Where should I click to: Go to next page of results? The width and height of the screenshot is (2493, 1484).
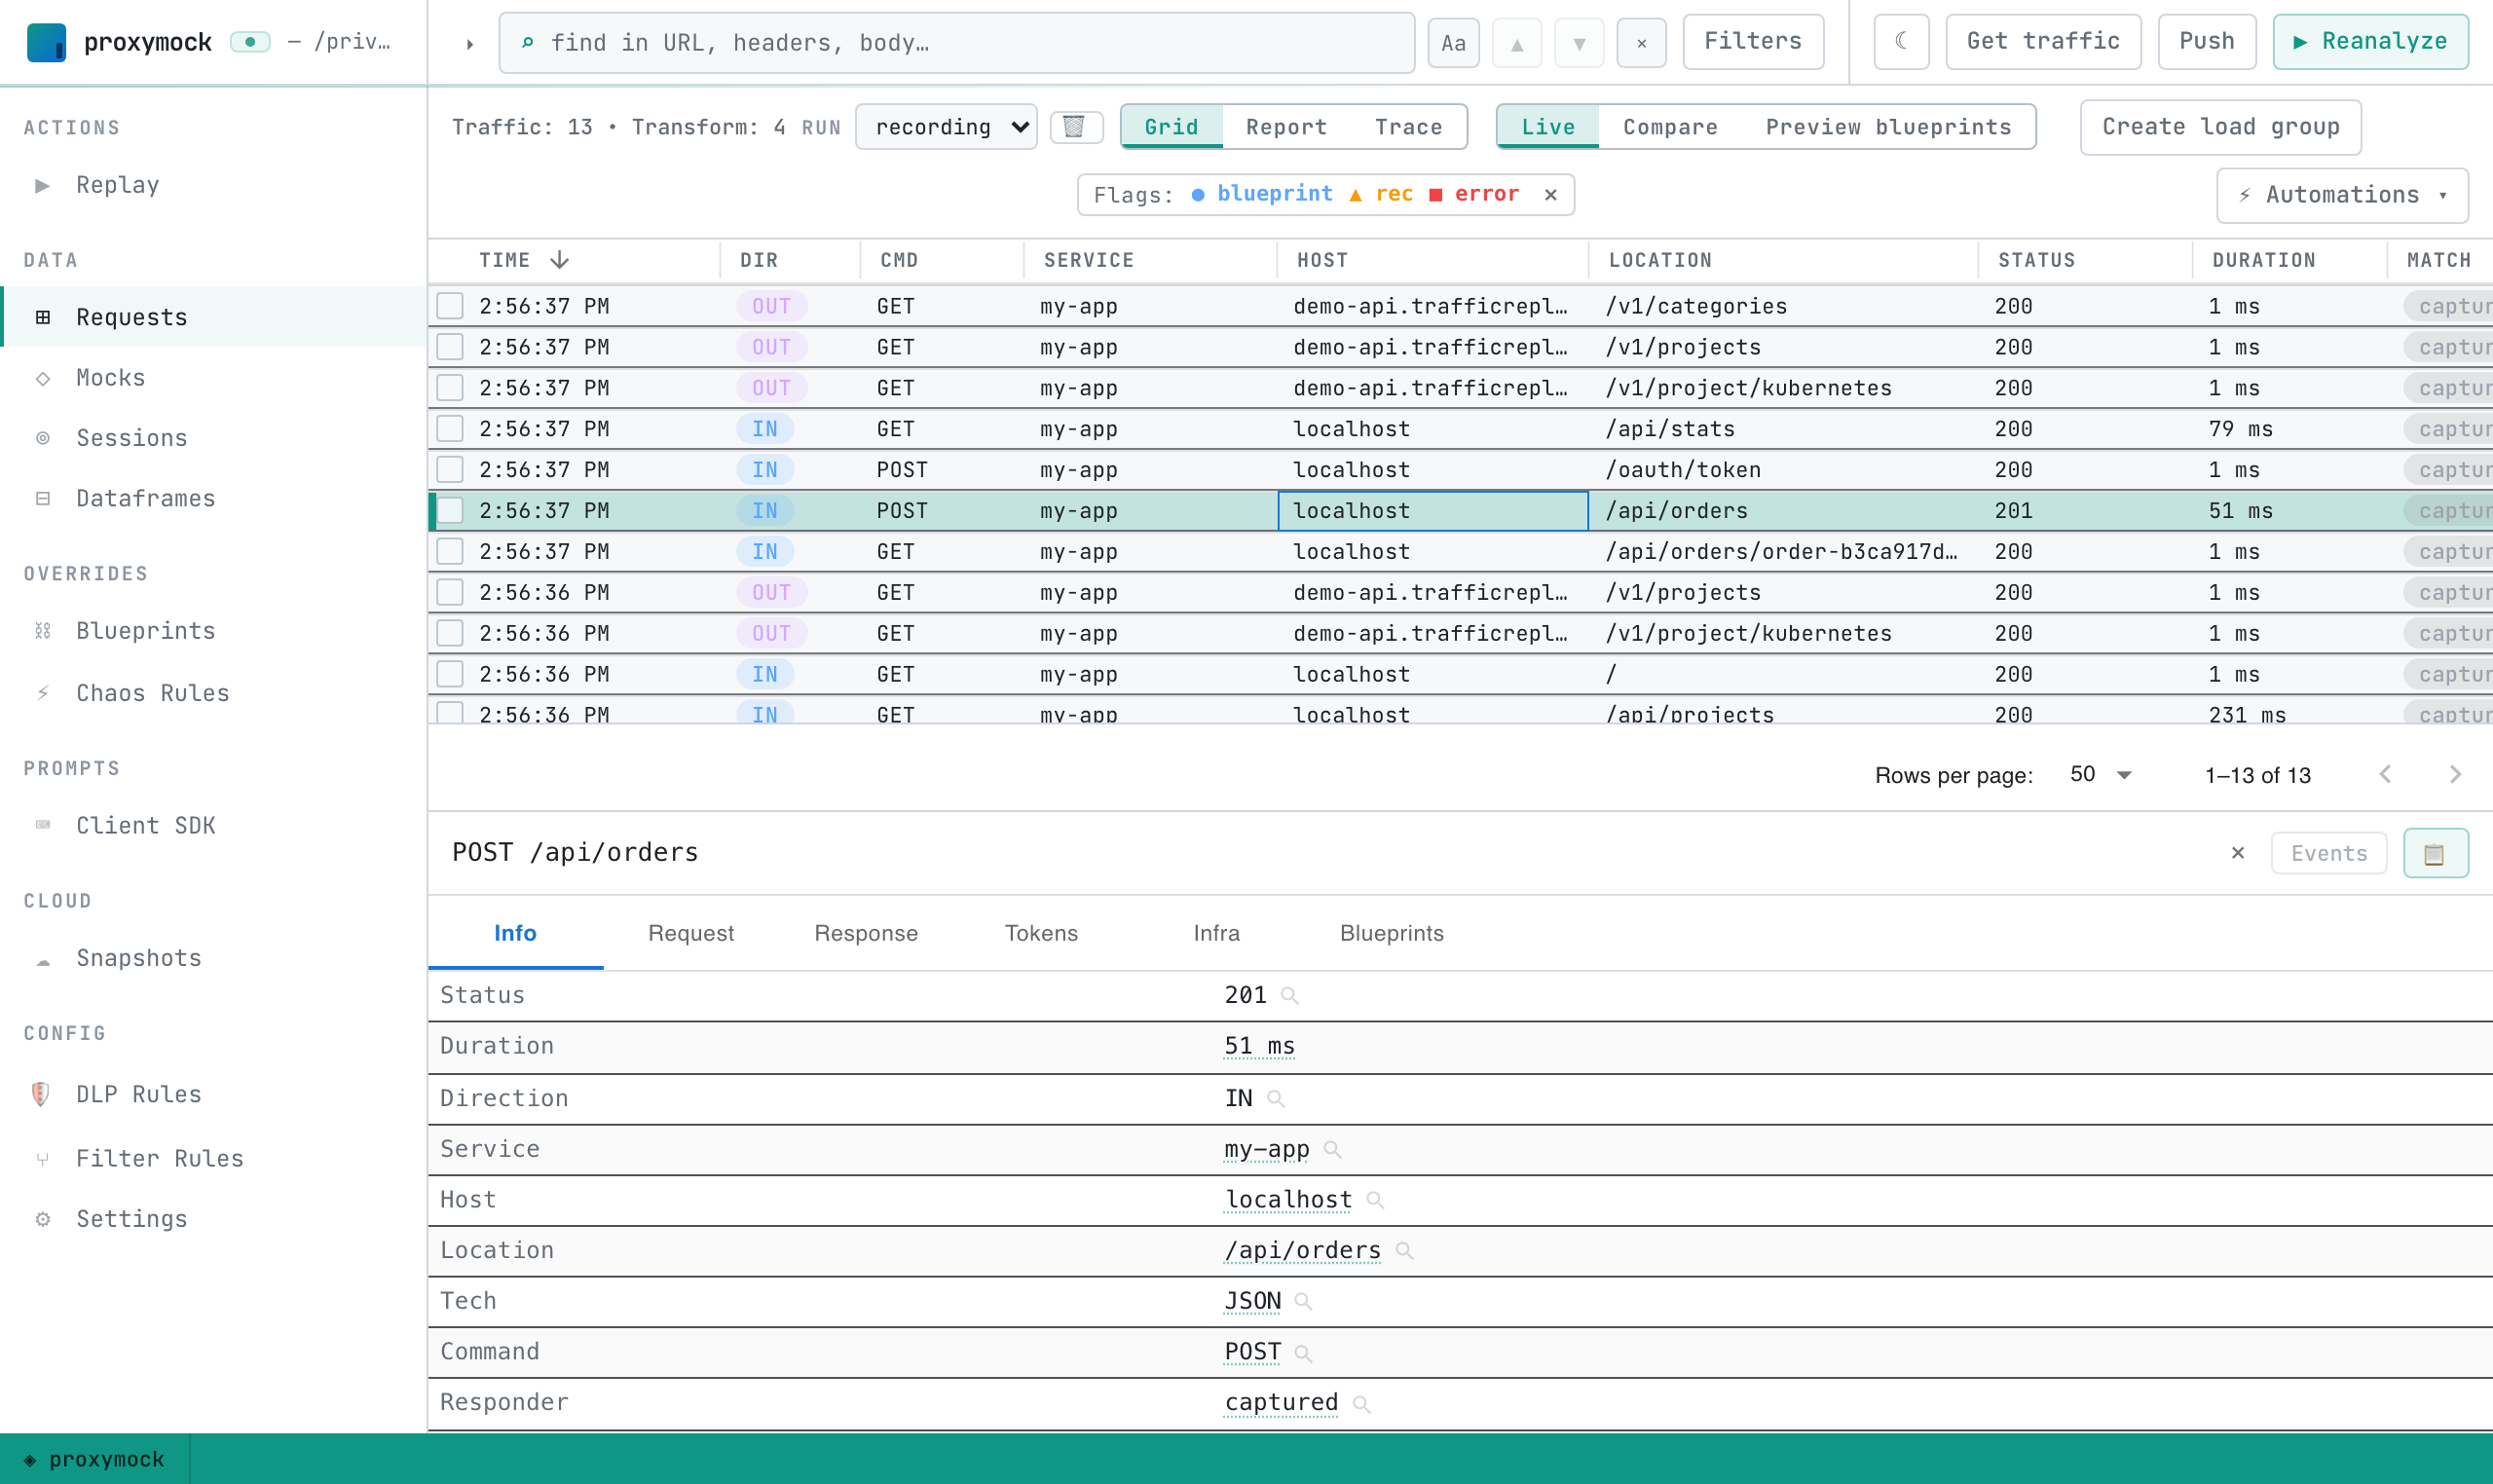tap(2455, 775)
